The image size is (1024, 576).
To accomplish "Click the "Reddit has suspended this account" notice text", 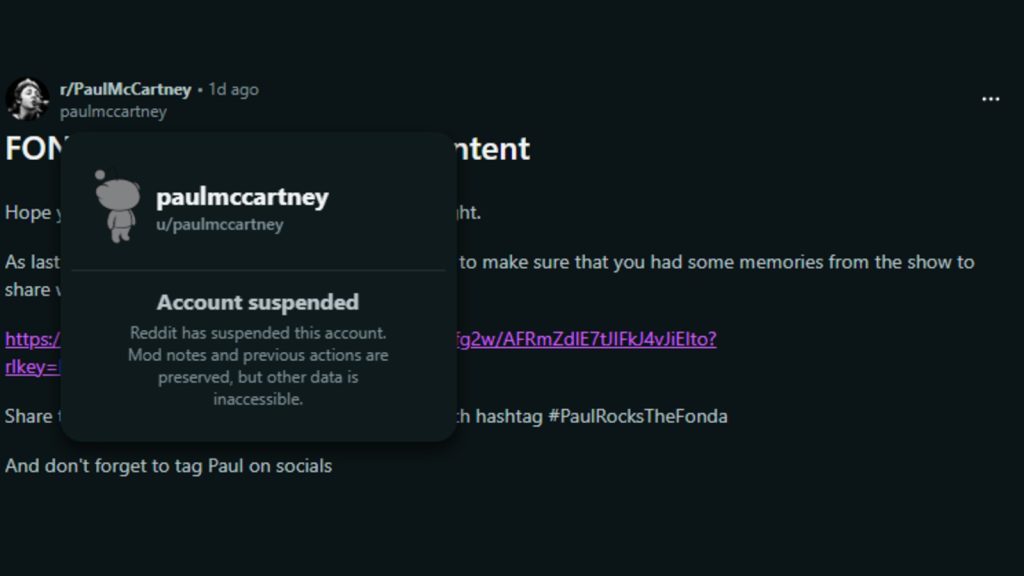I will [x=258, y=333].
